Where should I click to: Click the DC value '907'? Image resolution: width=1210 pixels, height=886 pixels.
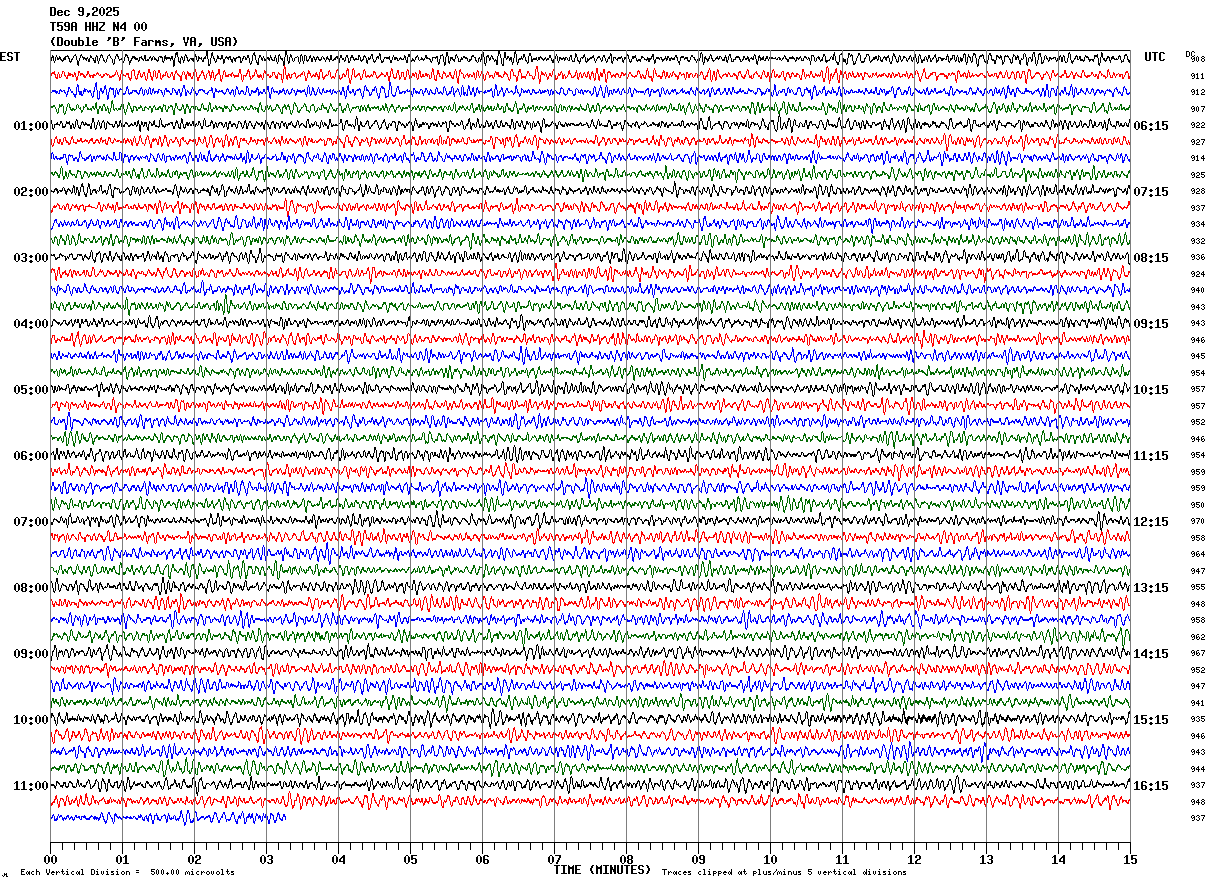(x=1197, y=109)
